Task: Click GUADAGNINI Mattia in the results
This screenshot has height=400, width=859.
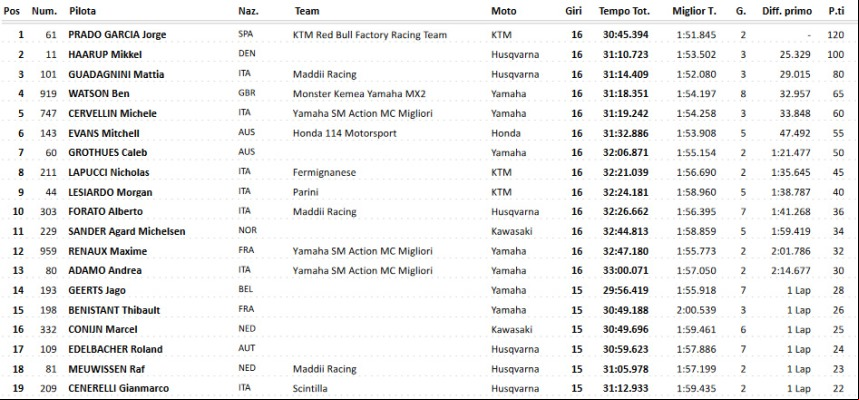Action: pos(116,74)
